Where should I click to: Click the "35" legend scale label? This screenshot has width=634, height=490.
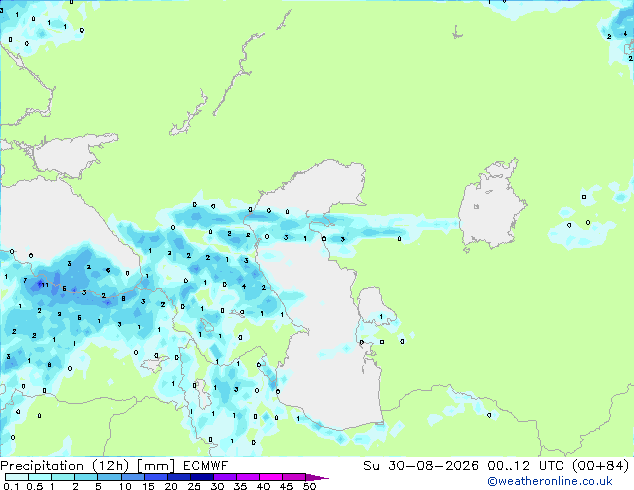pyautogui.click(x=240, y=486)
